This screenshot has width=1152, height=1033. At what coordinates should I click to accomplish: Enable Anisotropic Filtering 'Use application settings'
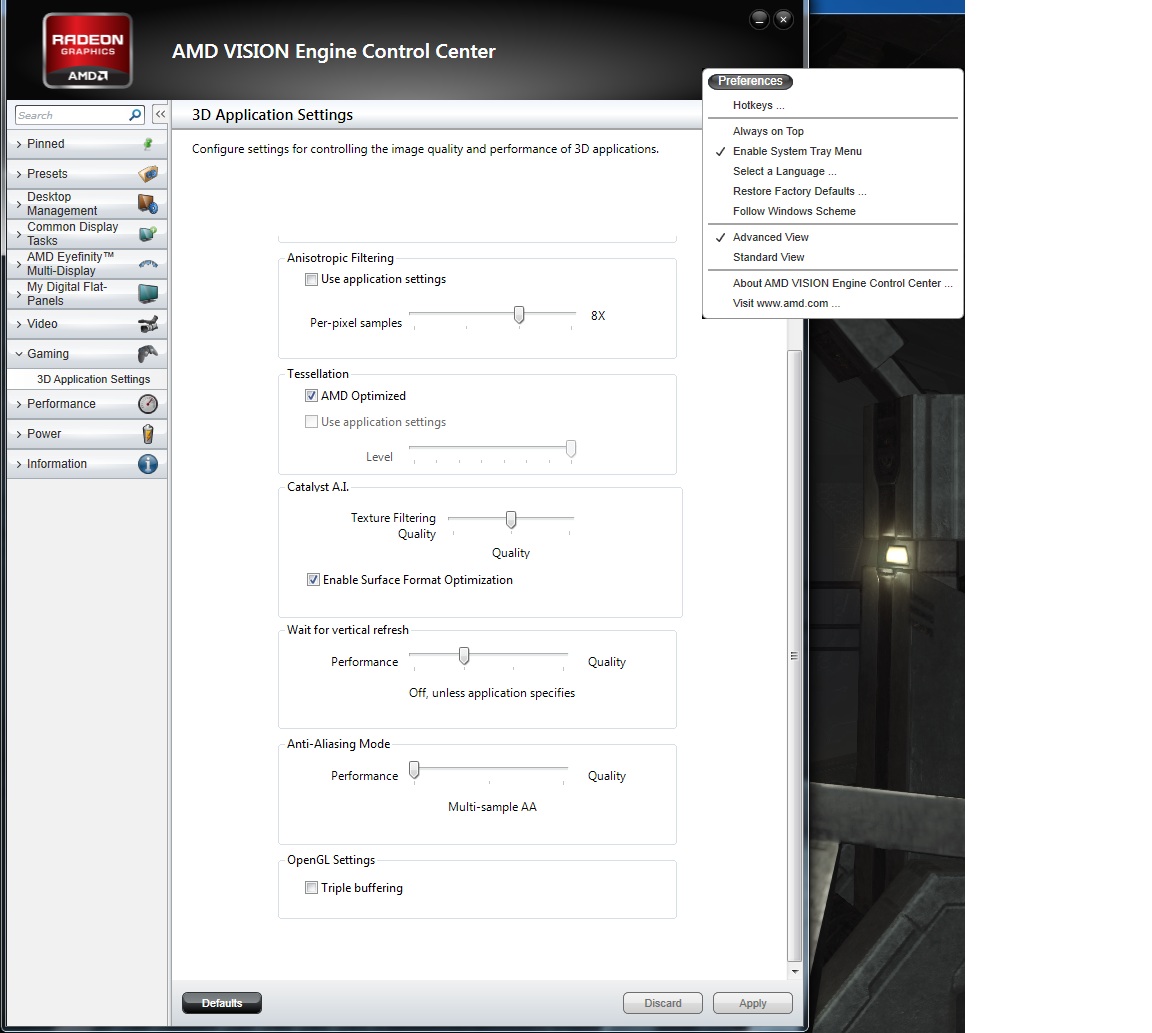[x=312, y=279]
